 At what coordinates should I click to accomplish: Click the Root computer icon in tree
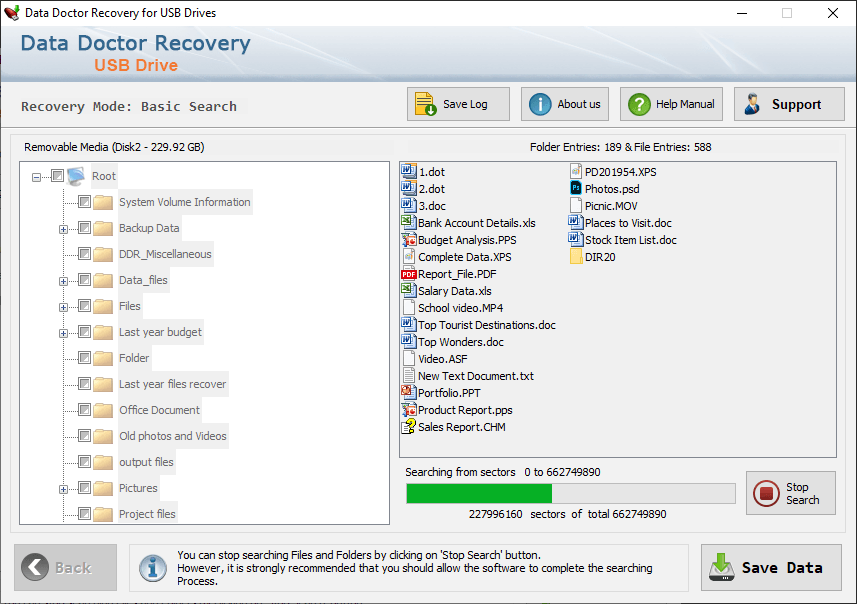tap(77, 176)
